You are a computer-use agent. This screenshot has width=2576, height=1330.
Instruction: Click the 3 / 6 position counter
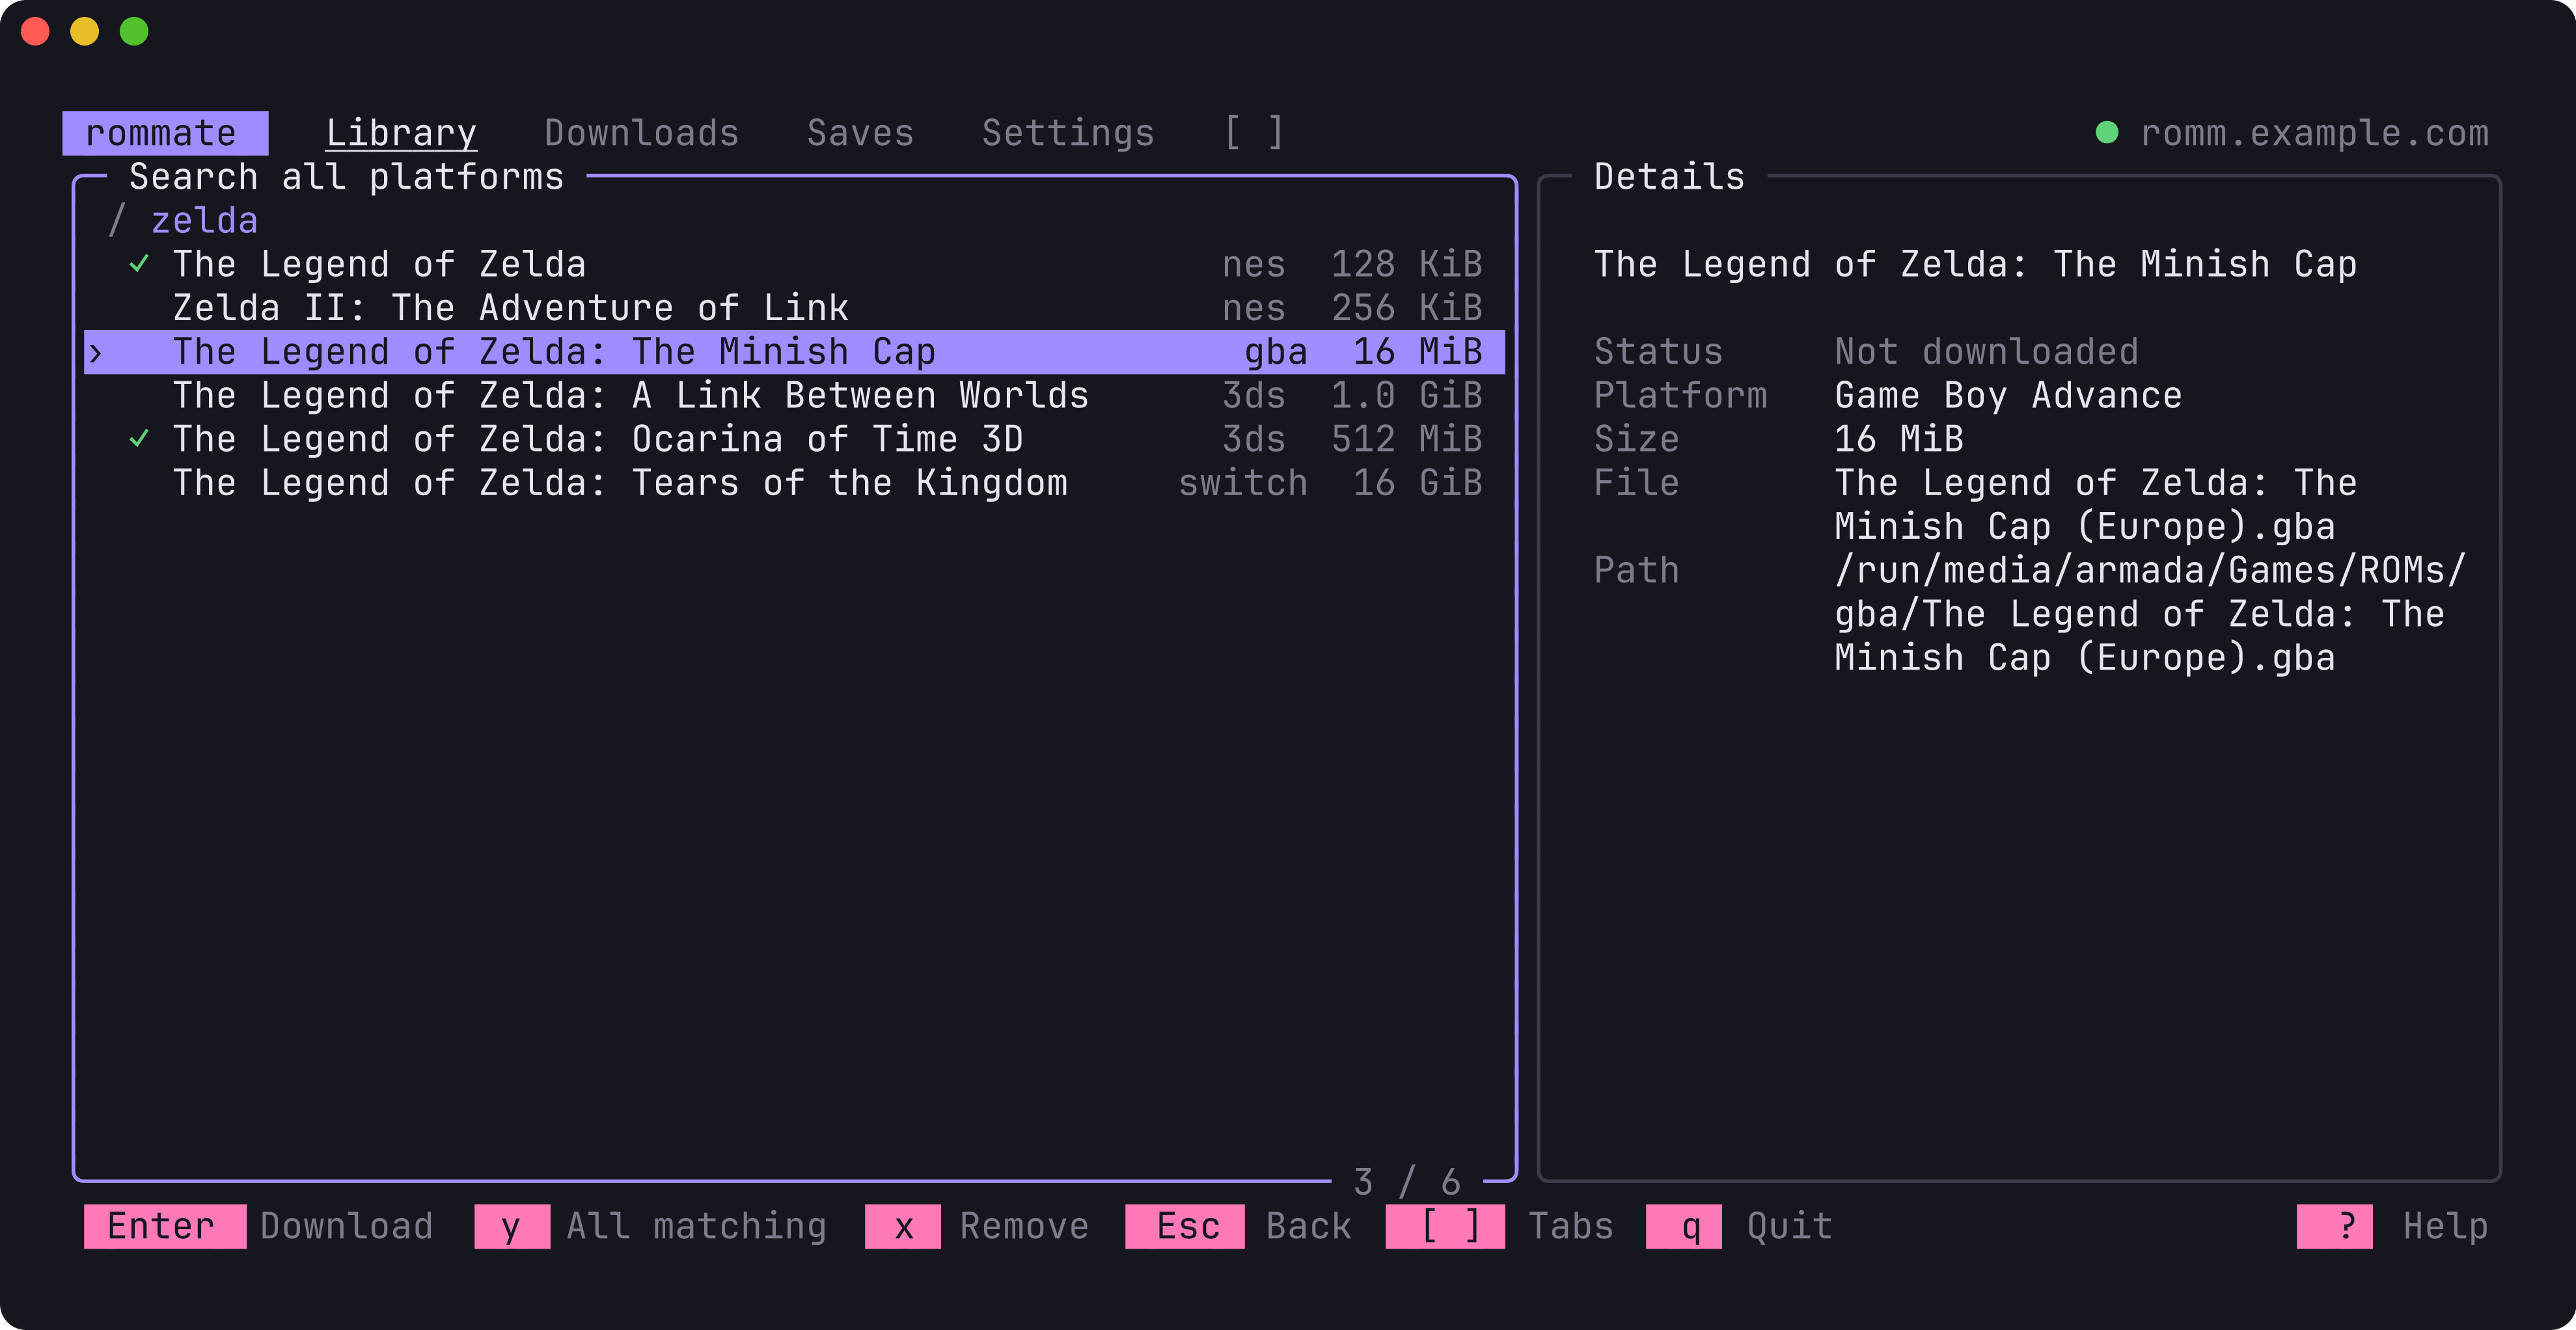coord(1406,1182)
